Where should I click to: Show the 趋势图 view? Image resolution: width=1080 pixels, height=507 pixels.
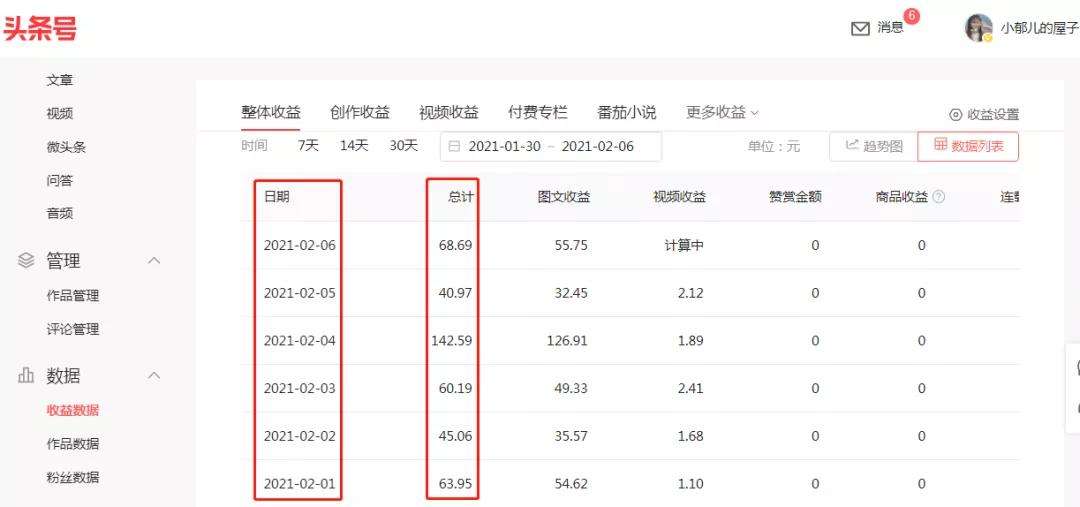(x=873, y=147)
